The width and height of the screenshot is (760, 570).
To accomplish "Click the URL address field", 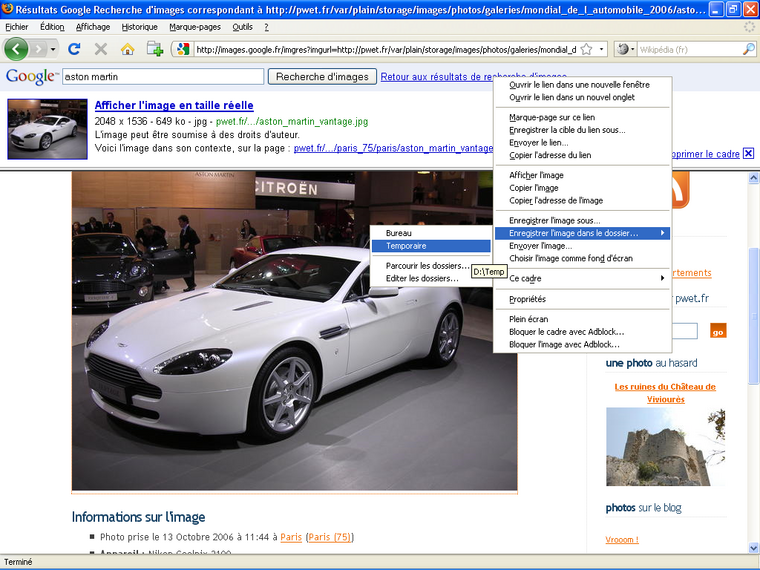I will pos(386,49).
